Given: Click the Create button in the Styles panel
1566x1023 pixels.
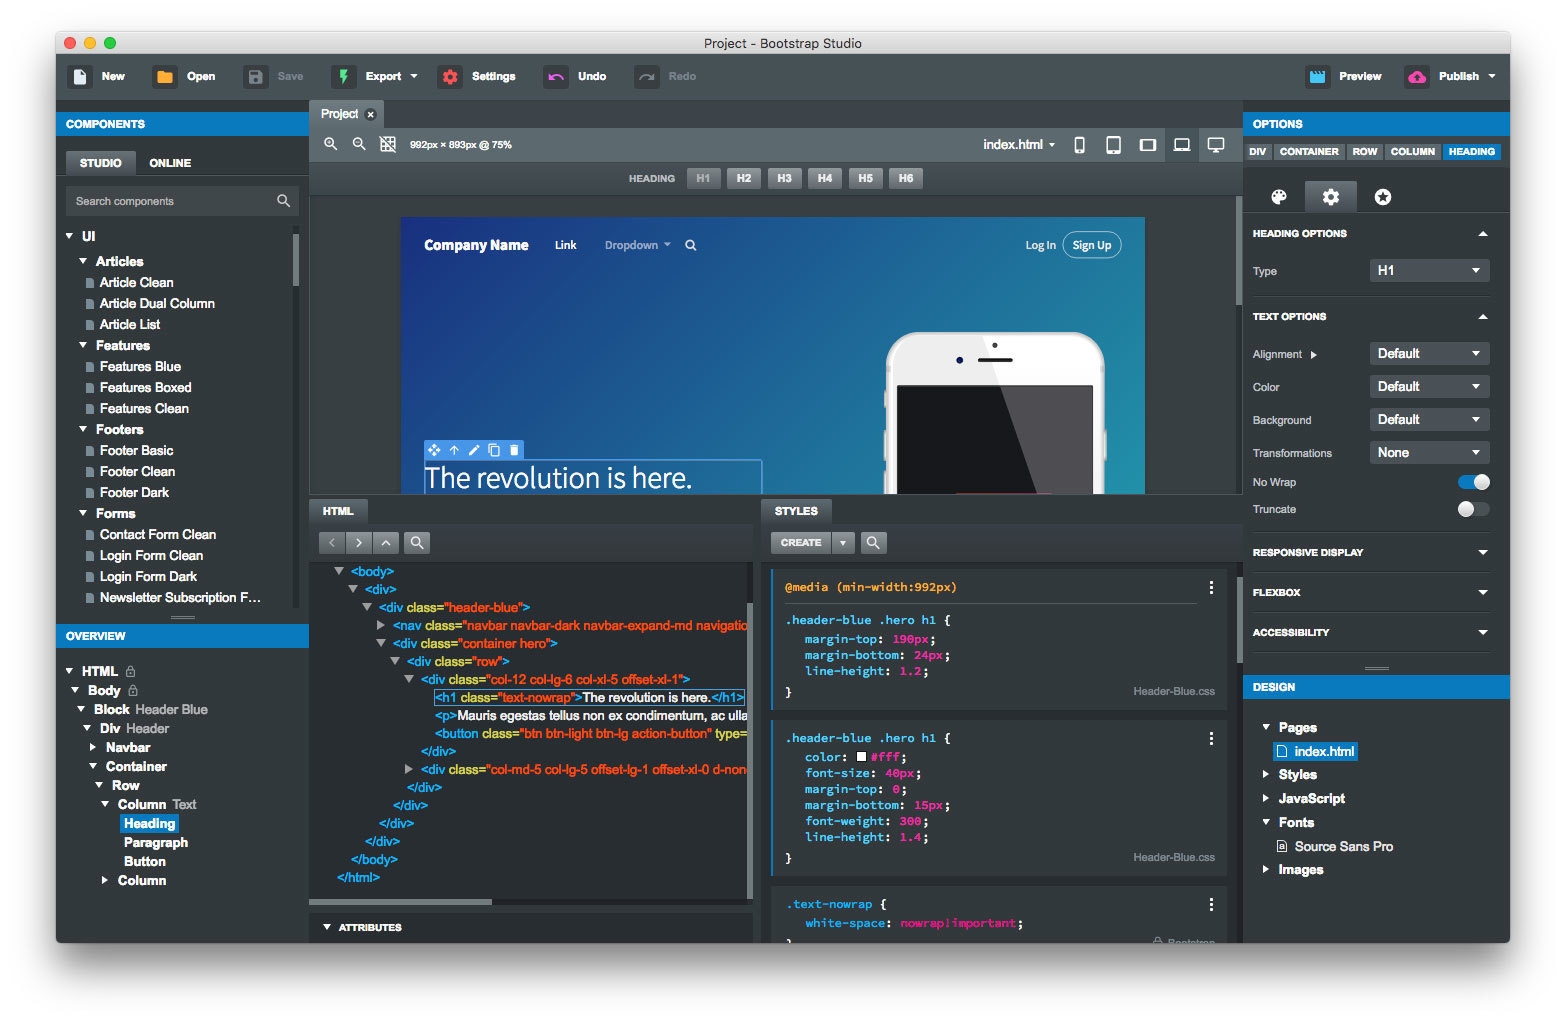Looking at the screenshot, I should pyautogui.click(x=800, y=542).
